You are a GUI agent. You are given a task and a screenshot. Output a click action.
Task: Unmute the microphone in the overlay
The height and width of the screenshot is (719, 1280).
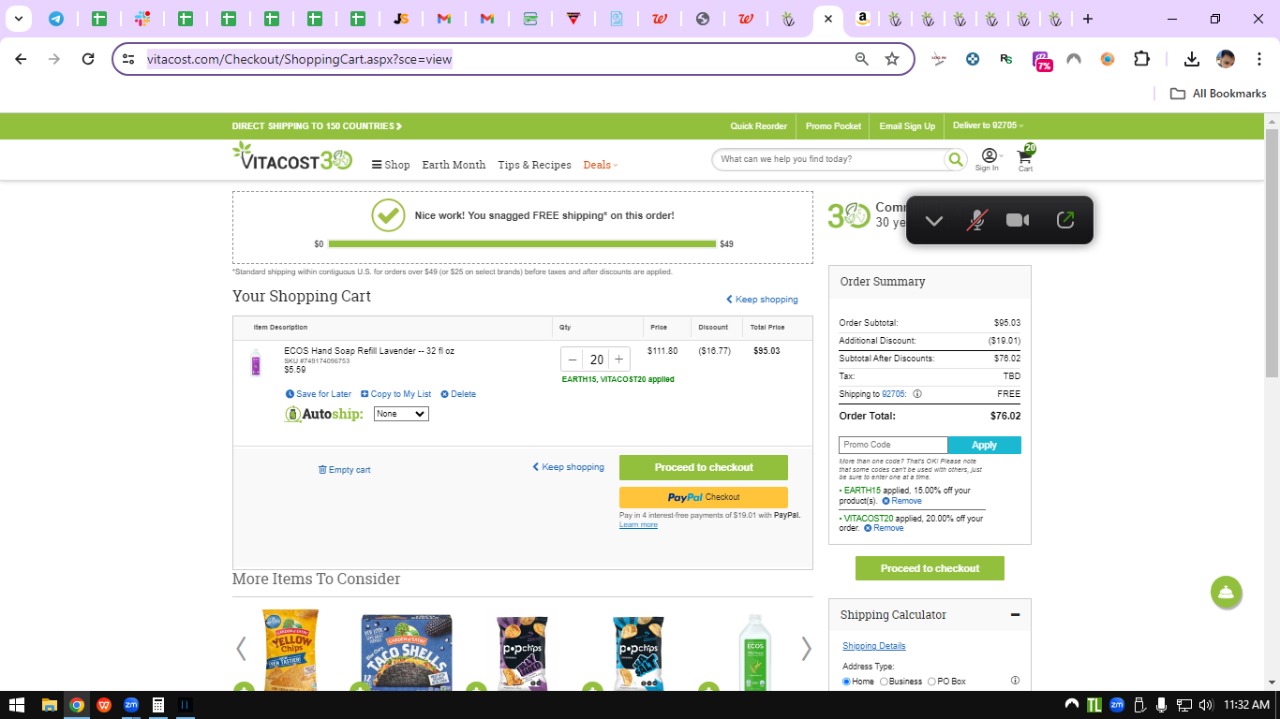click(x=976, y=220)
